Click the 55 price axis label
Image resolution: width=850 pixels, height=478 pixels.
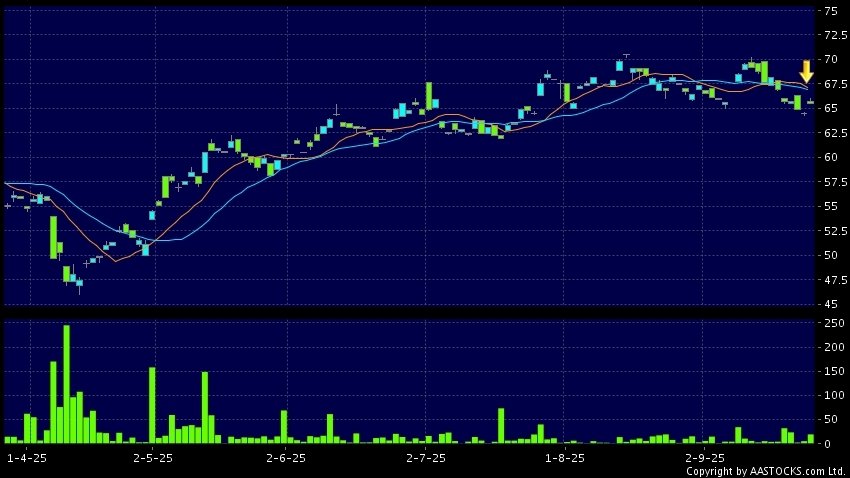pyautogui.click(x=831, y=206)
